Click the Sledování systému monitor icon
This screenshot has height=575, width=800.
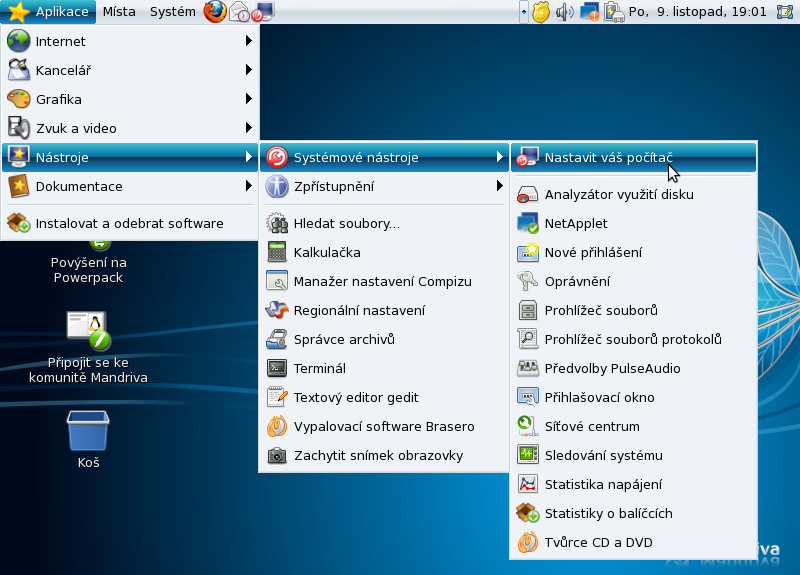[x=528, y=455]
